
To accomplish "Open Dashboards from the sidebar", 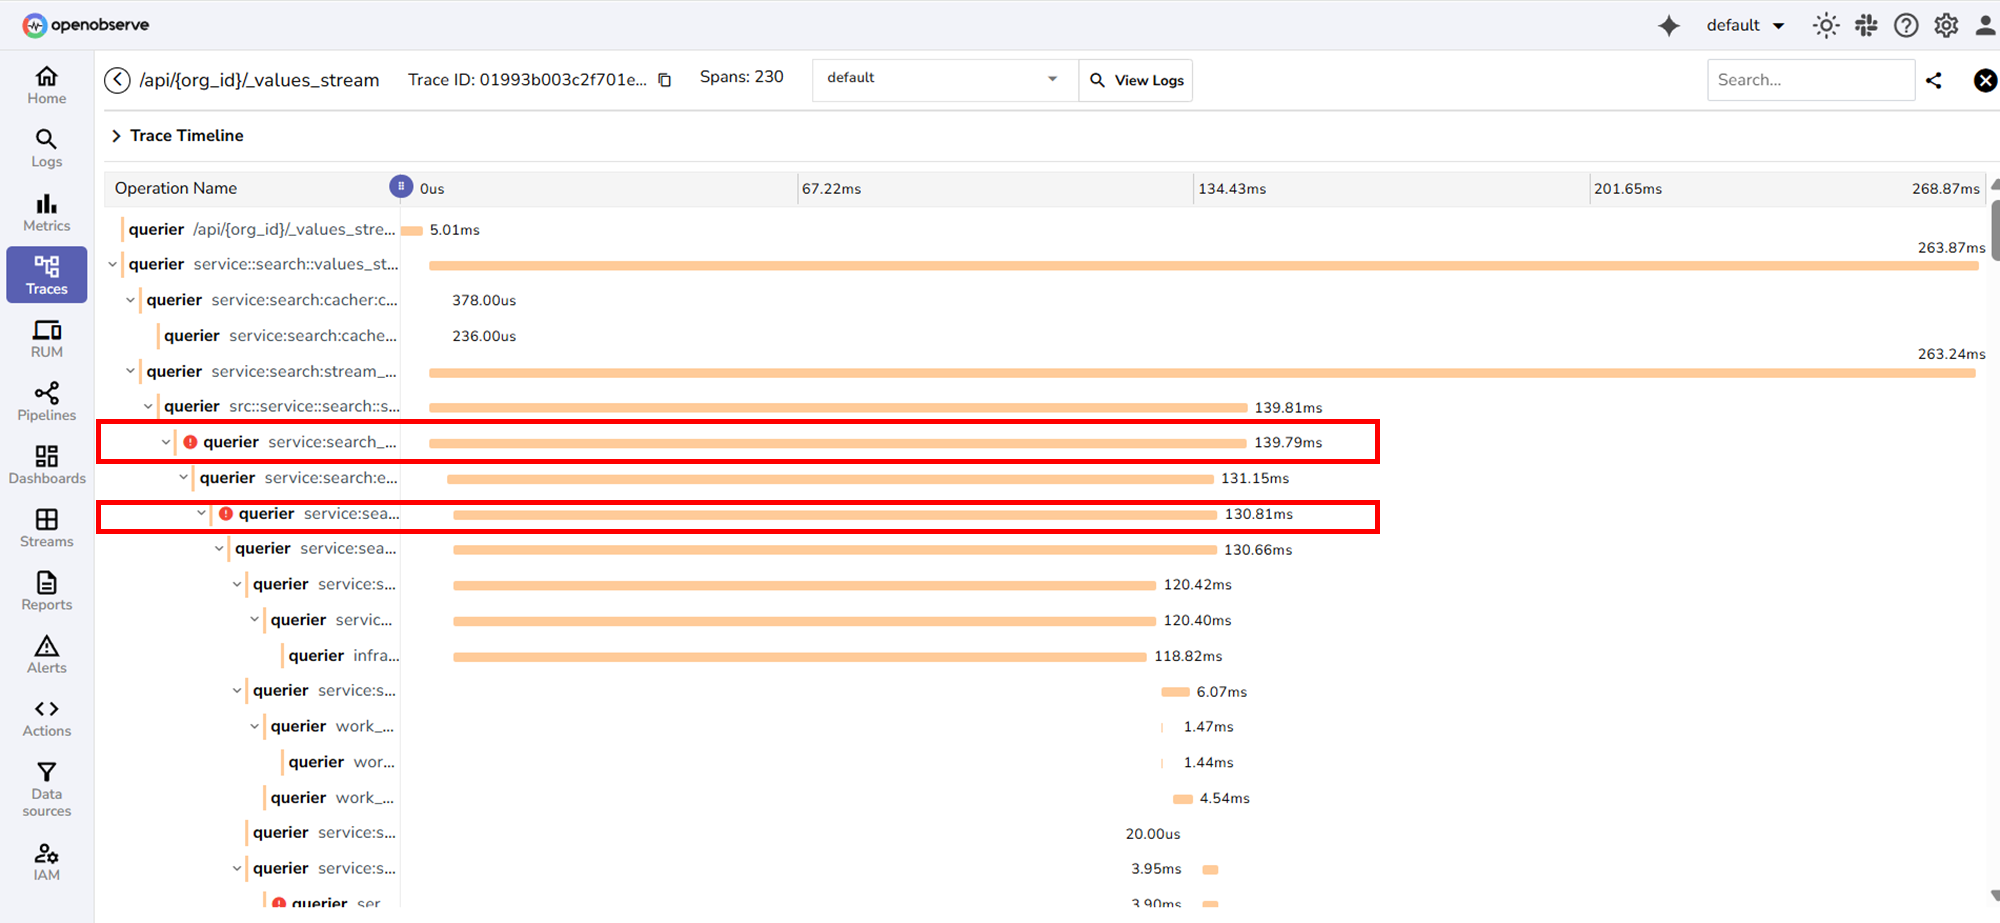I will (x=47, y=465).
